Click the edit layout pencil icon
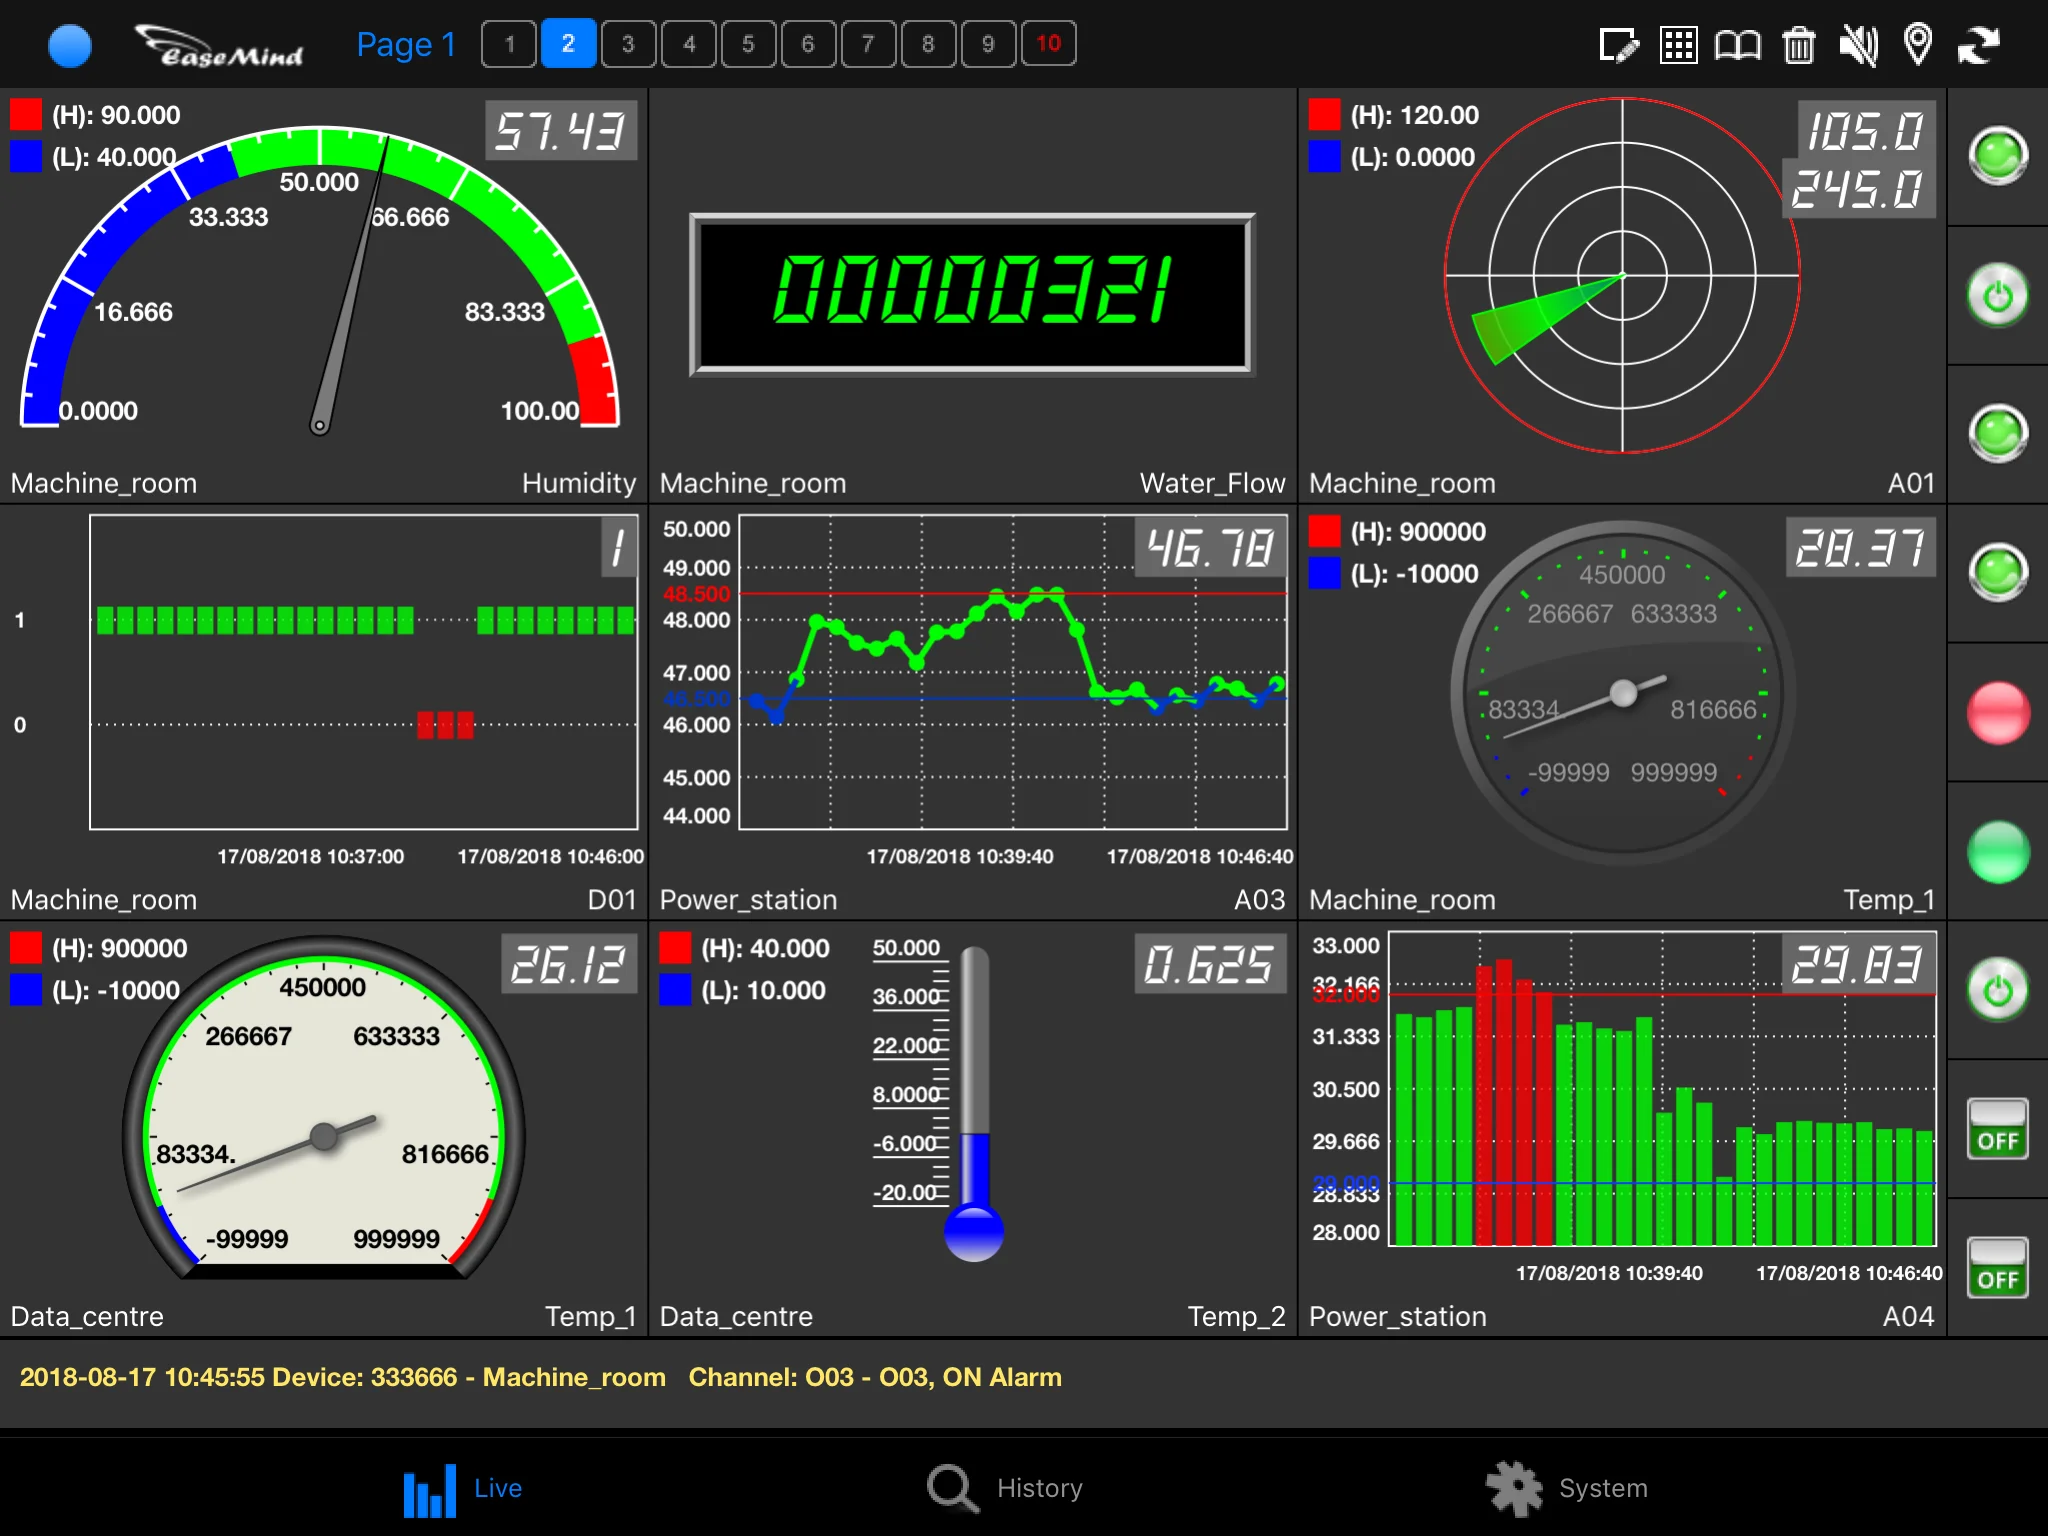2048x1536 pixels. 1619,45
